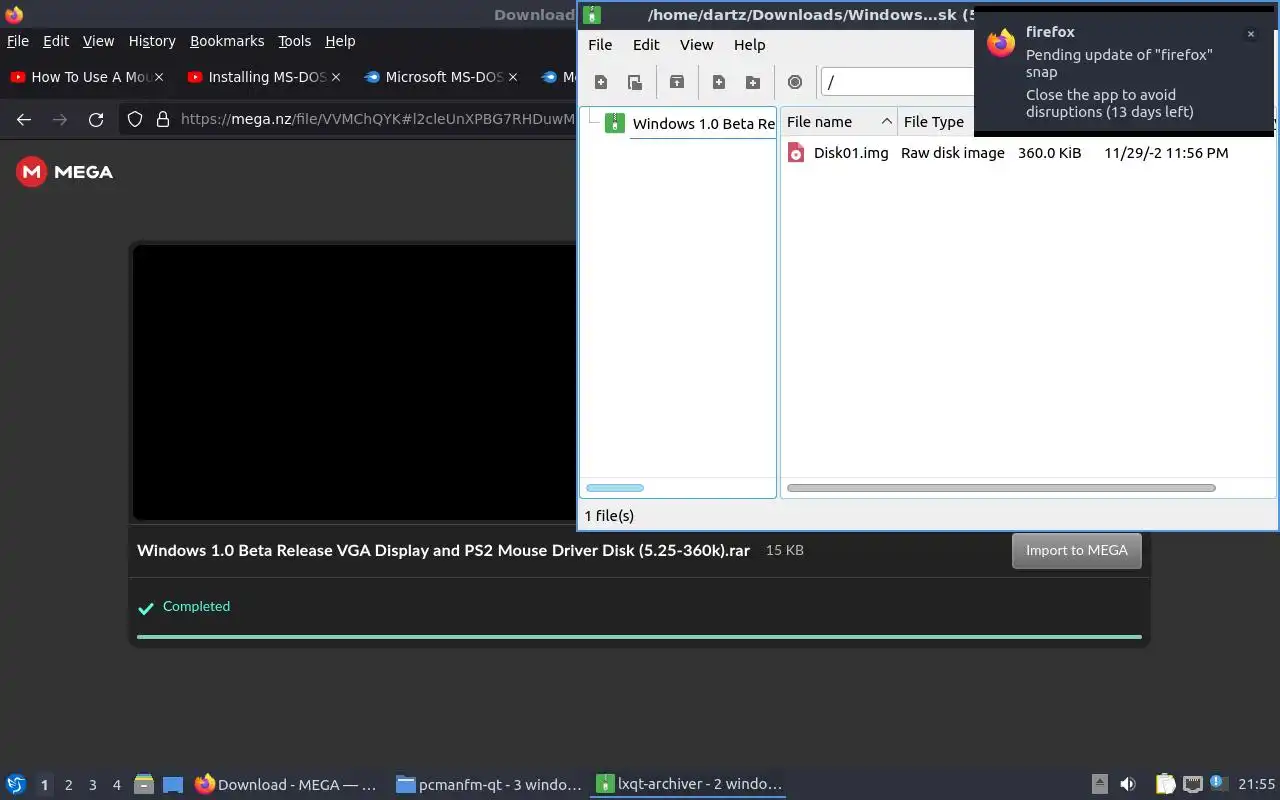Open archiver Help menu

(749, 44)
